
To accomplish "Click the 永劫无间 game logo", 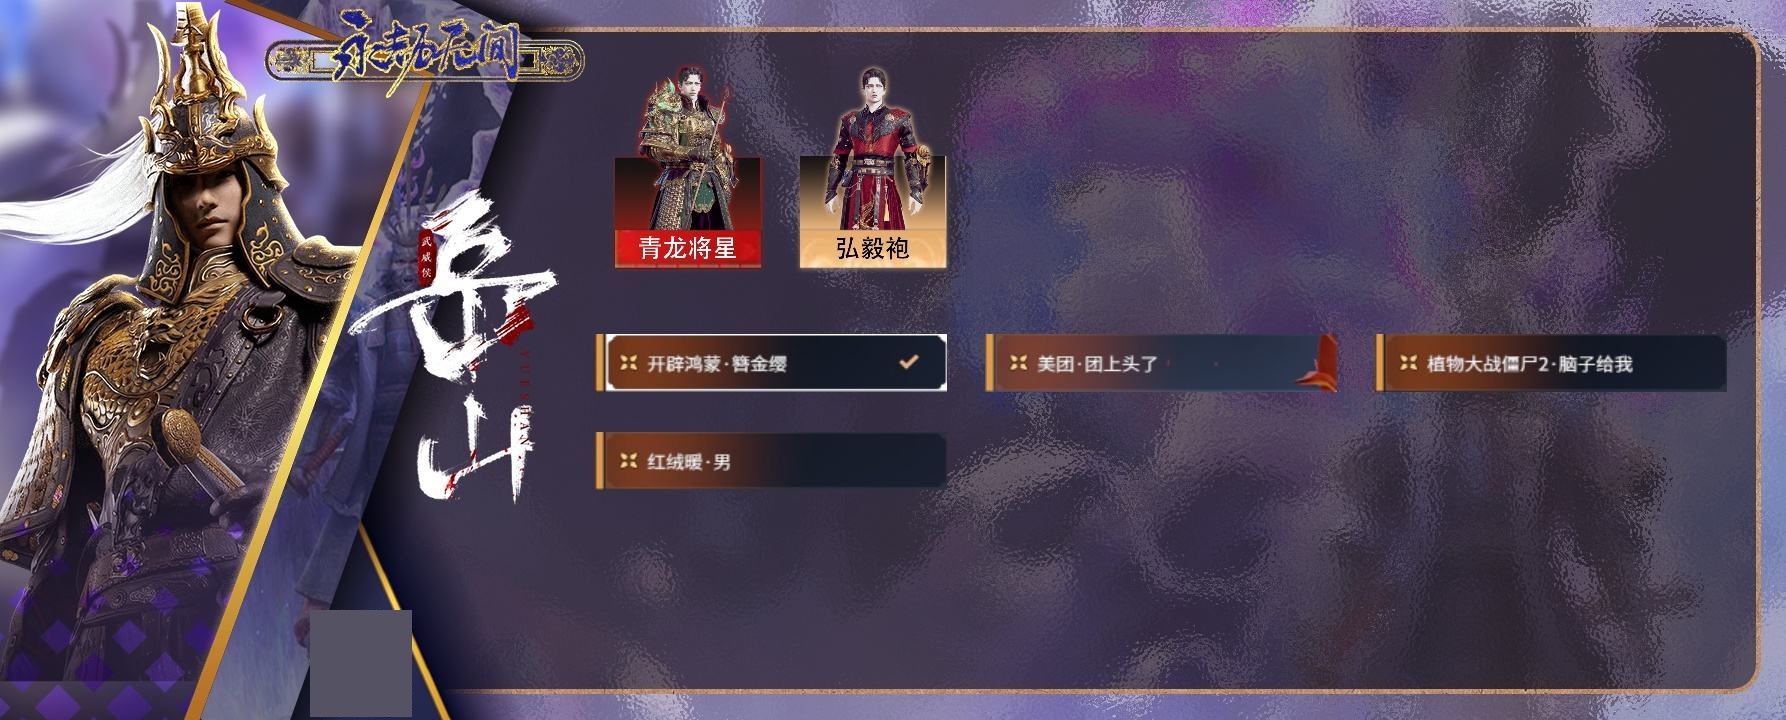I will point(425,59).
